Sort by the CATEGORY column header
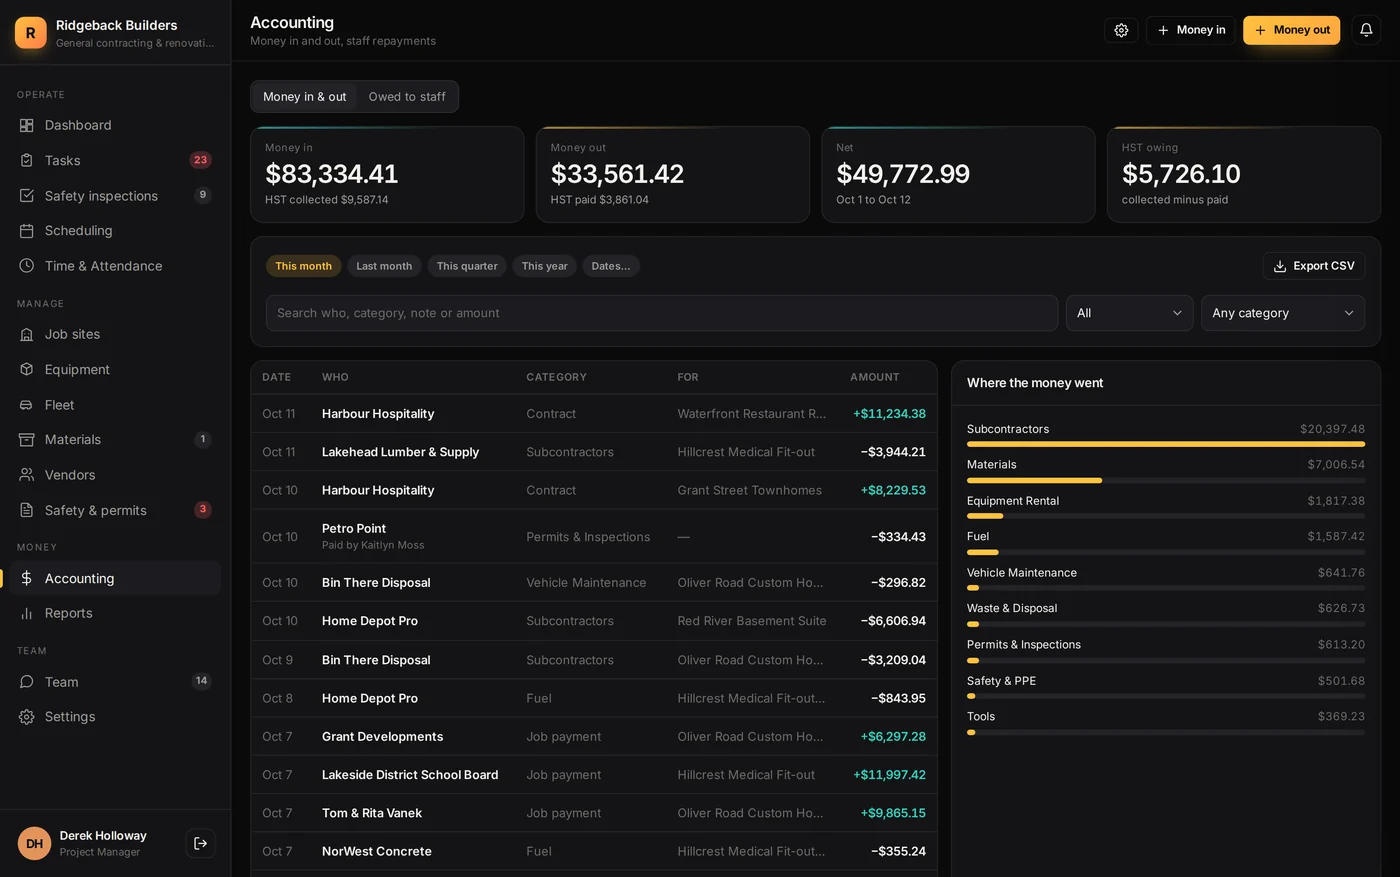 556,377
